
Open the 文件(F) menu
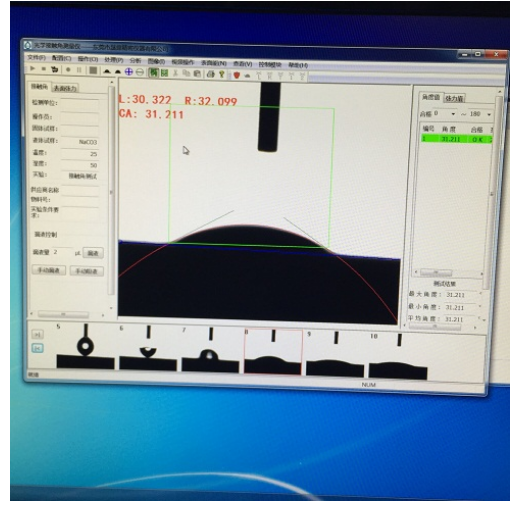point(36,58)
